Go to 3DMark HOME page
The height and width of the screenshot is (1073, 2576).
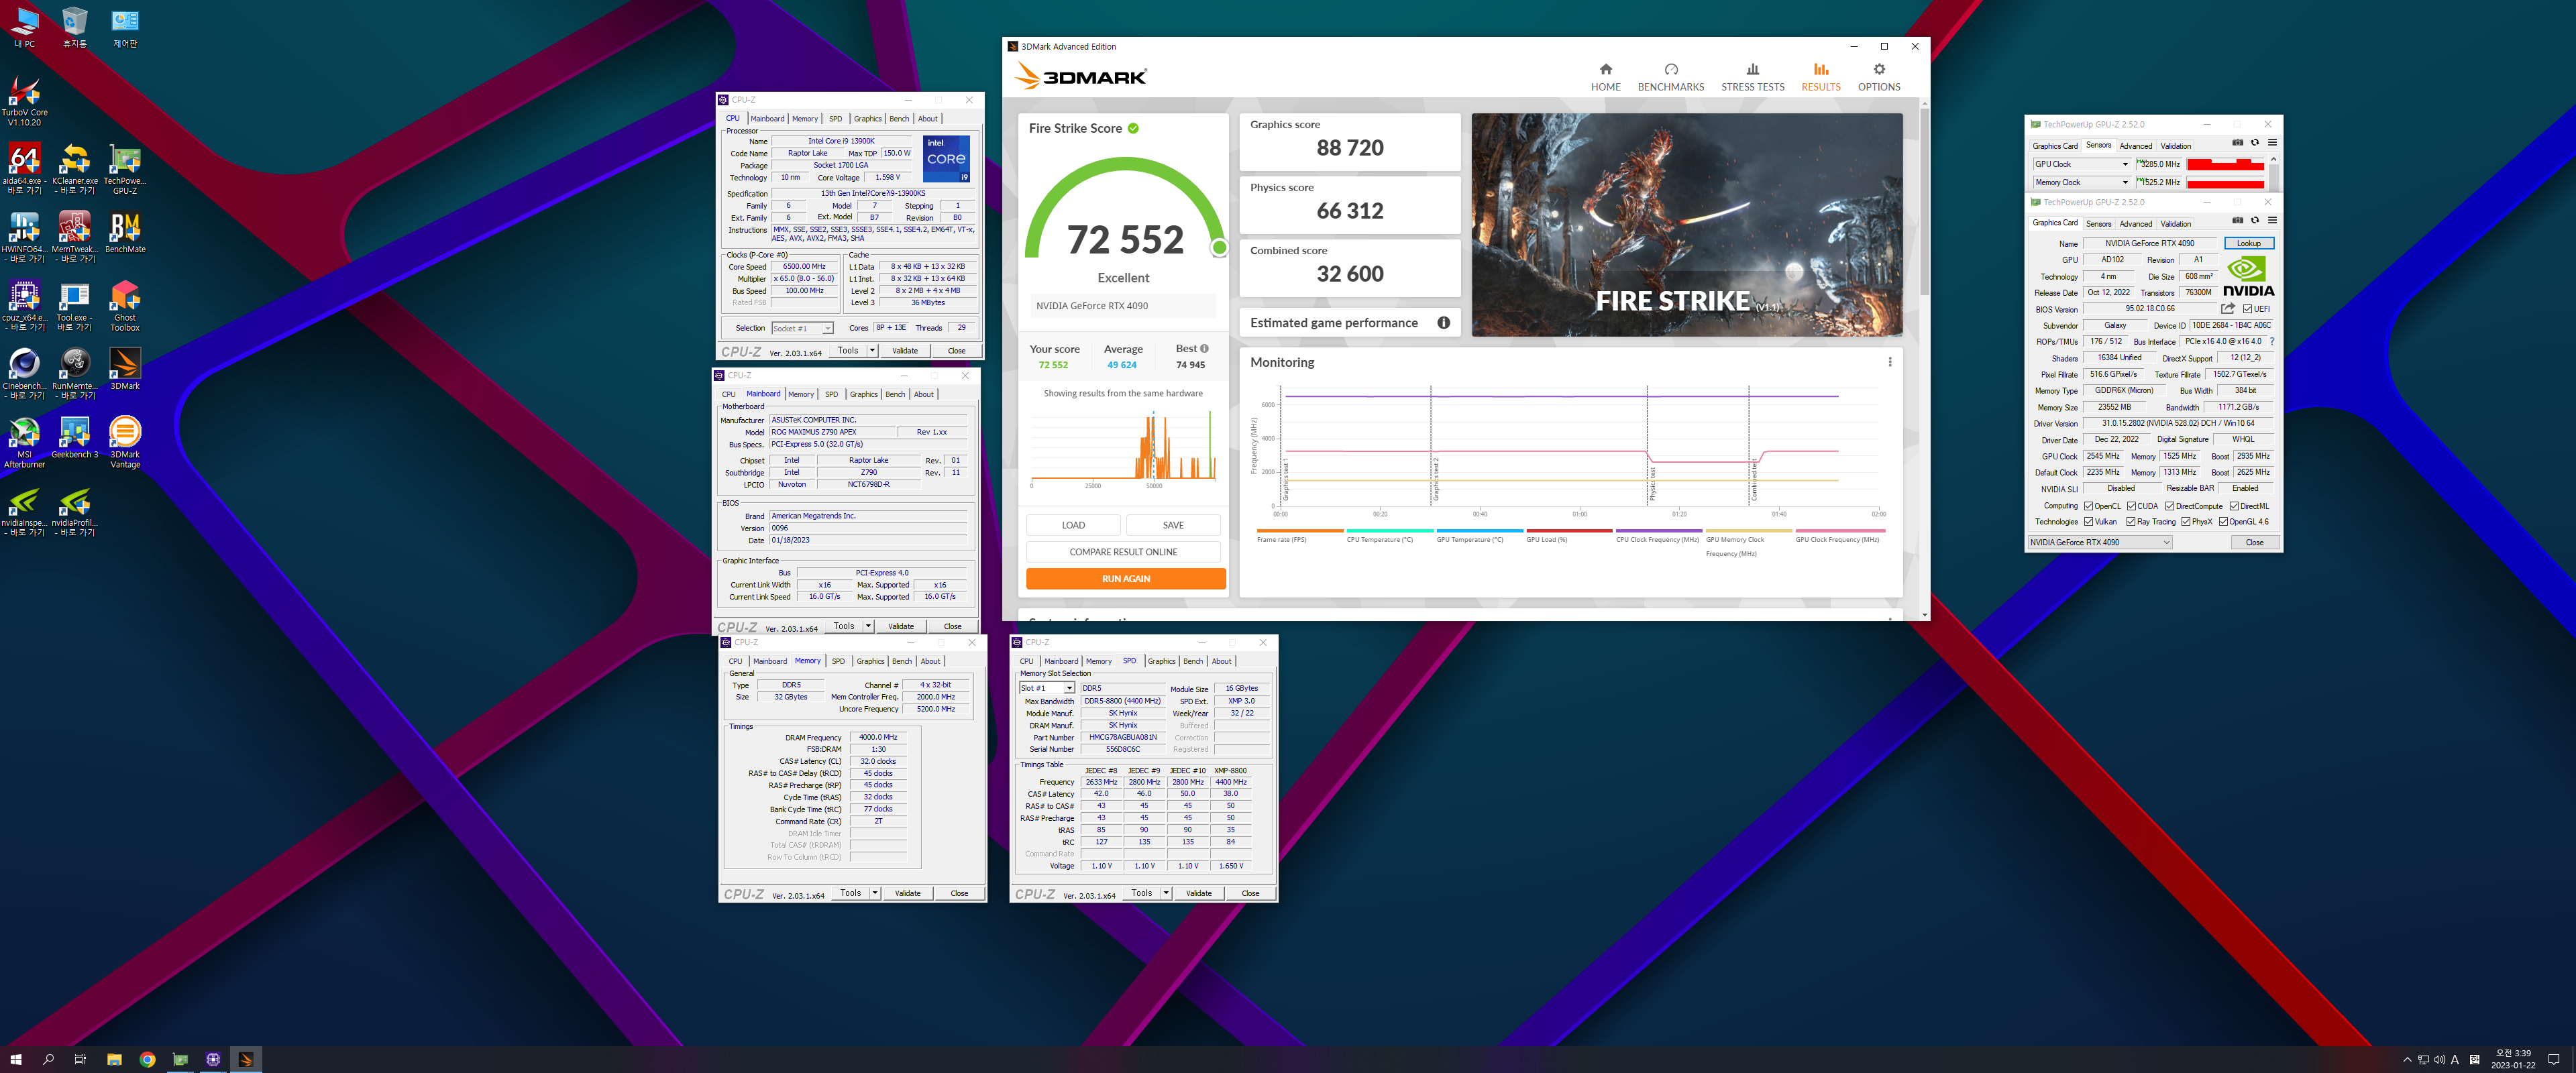pos(1605,77)
